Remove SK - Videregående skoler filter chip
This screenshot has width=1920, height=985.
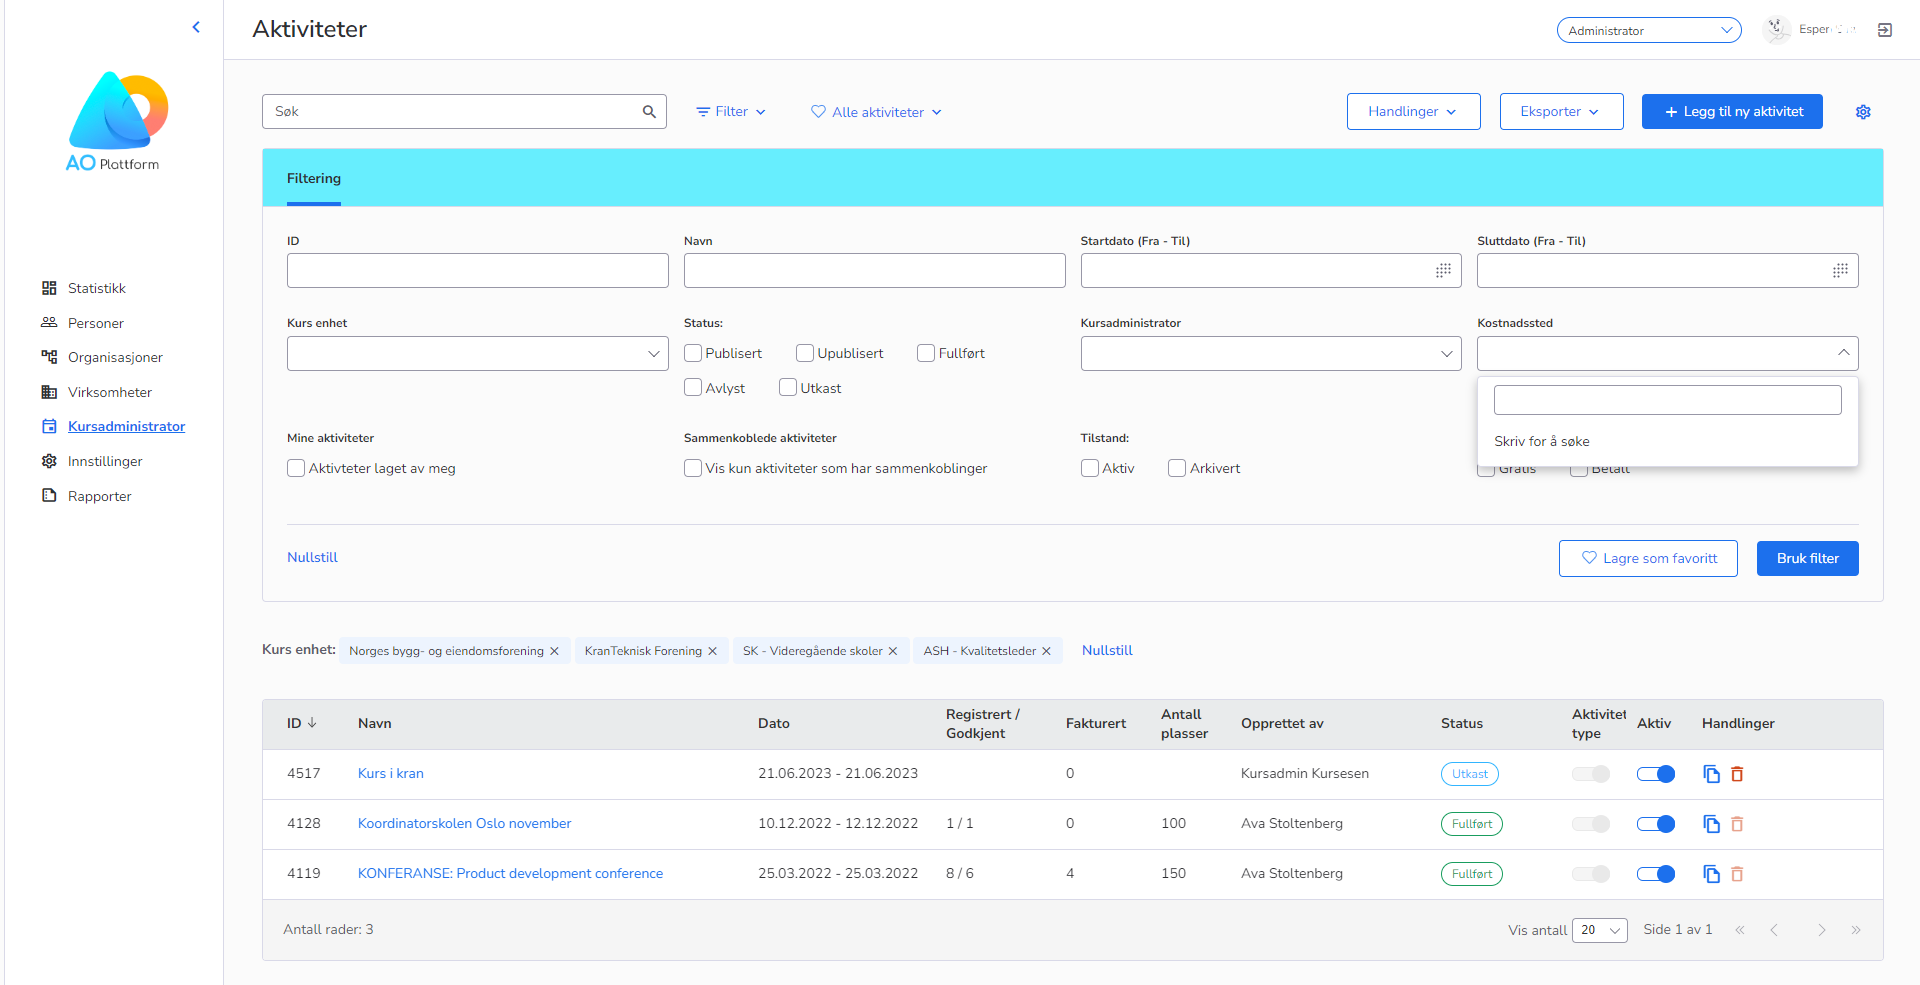click(893, 651)
